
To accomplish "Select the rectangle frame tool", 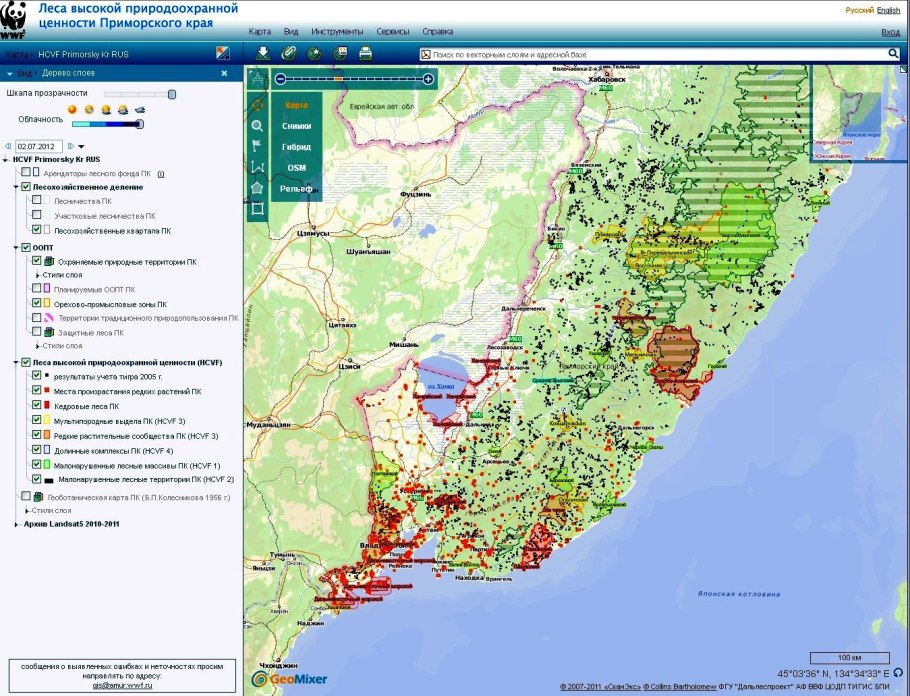I will (x=258, y=208).
